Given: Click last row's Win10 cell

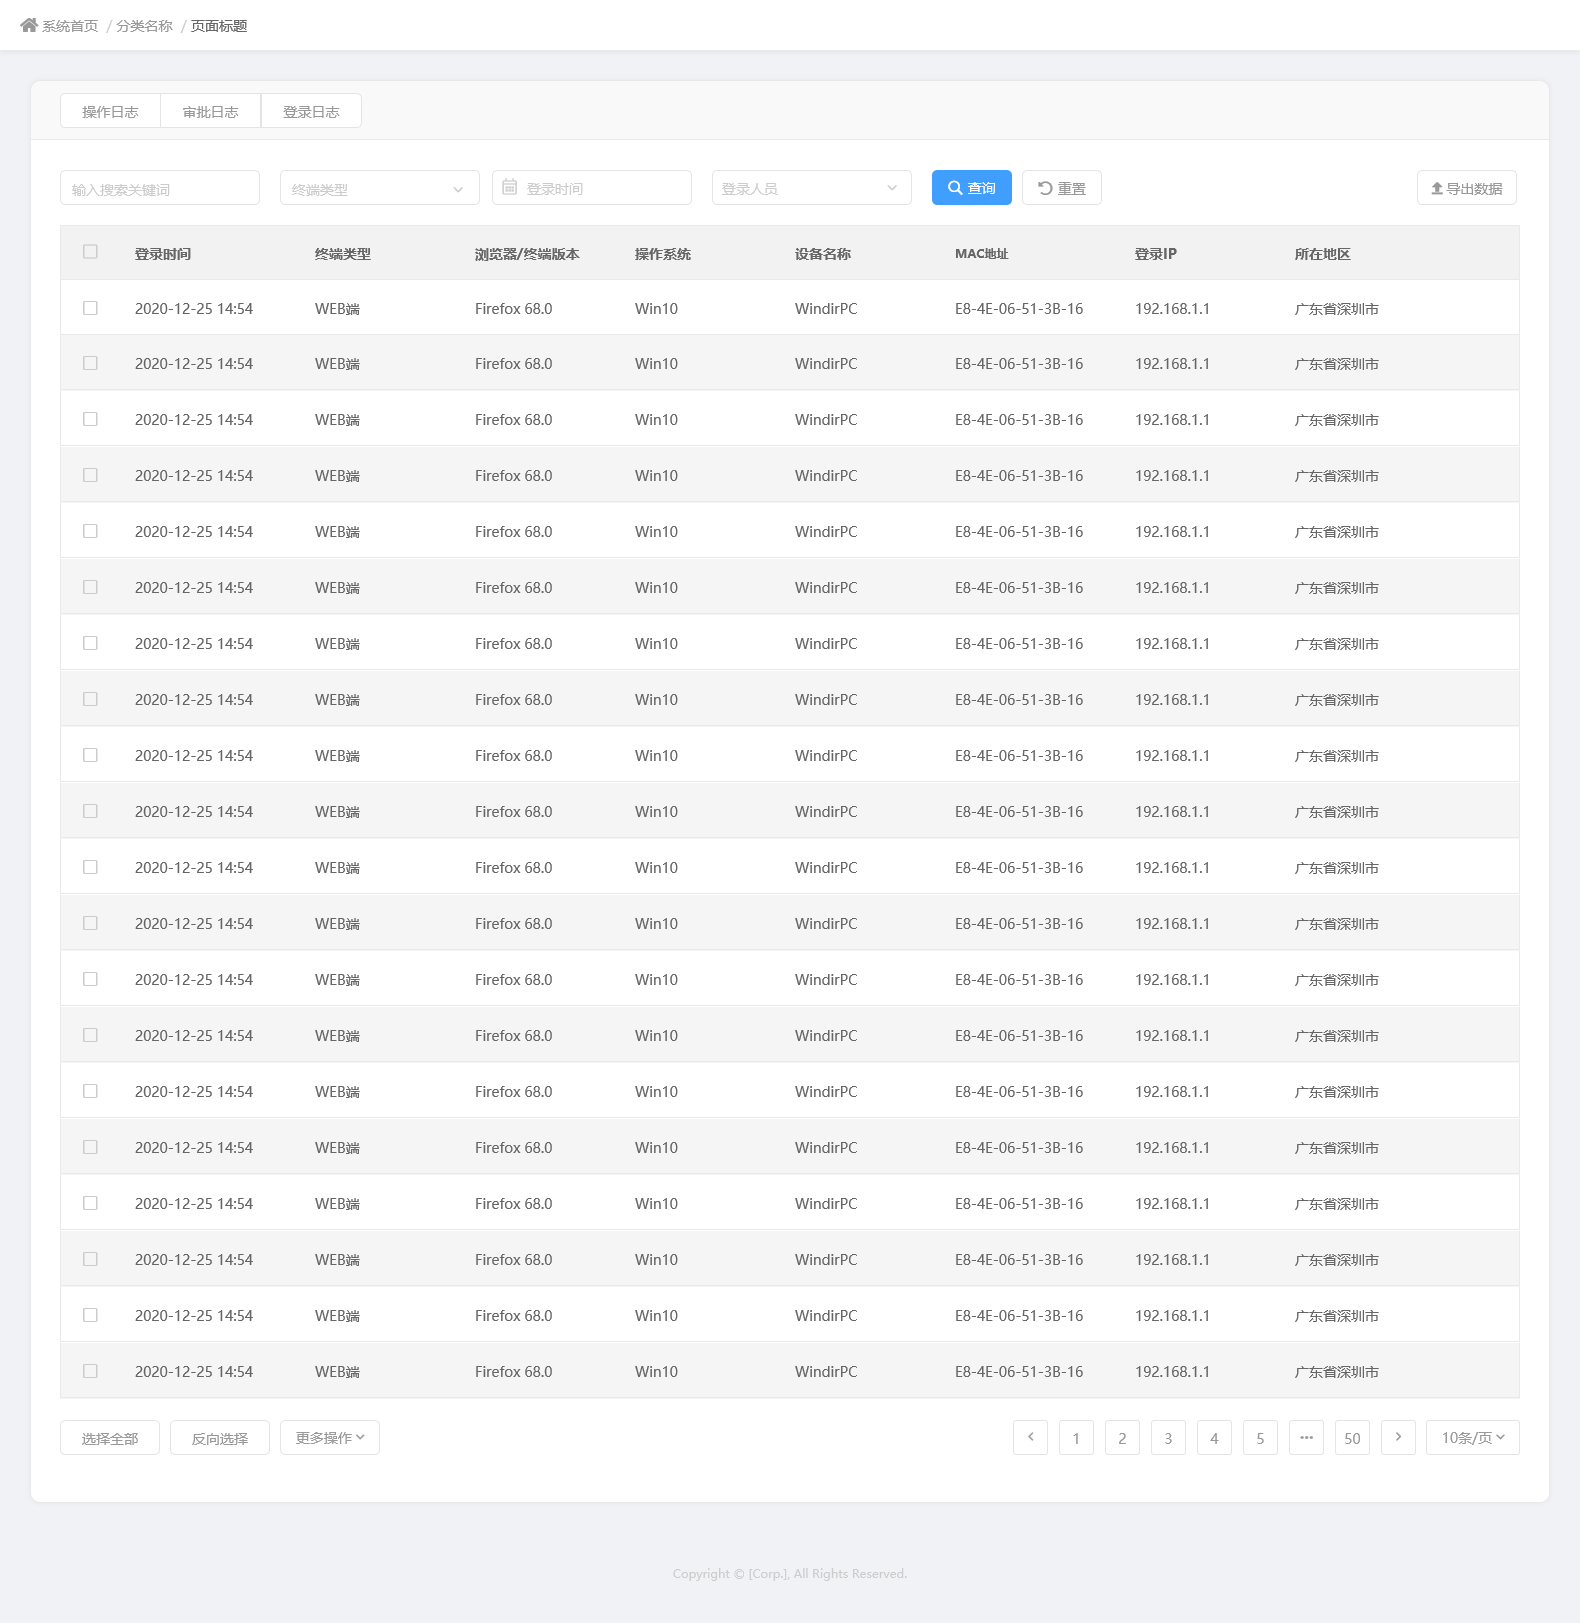Looking at the screenshot, I should (x=656, y=1372).
